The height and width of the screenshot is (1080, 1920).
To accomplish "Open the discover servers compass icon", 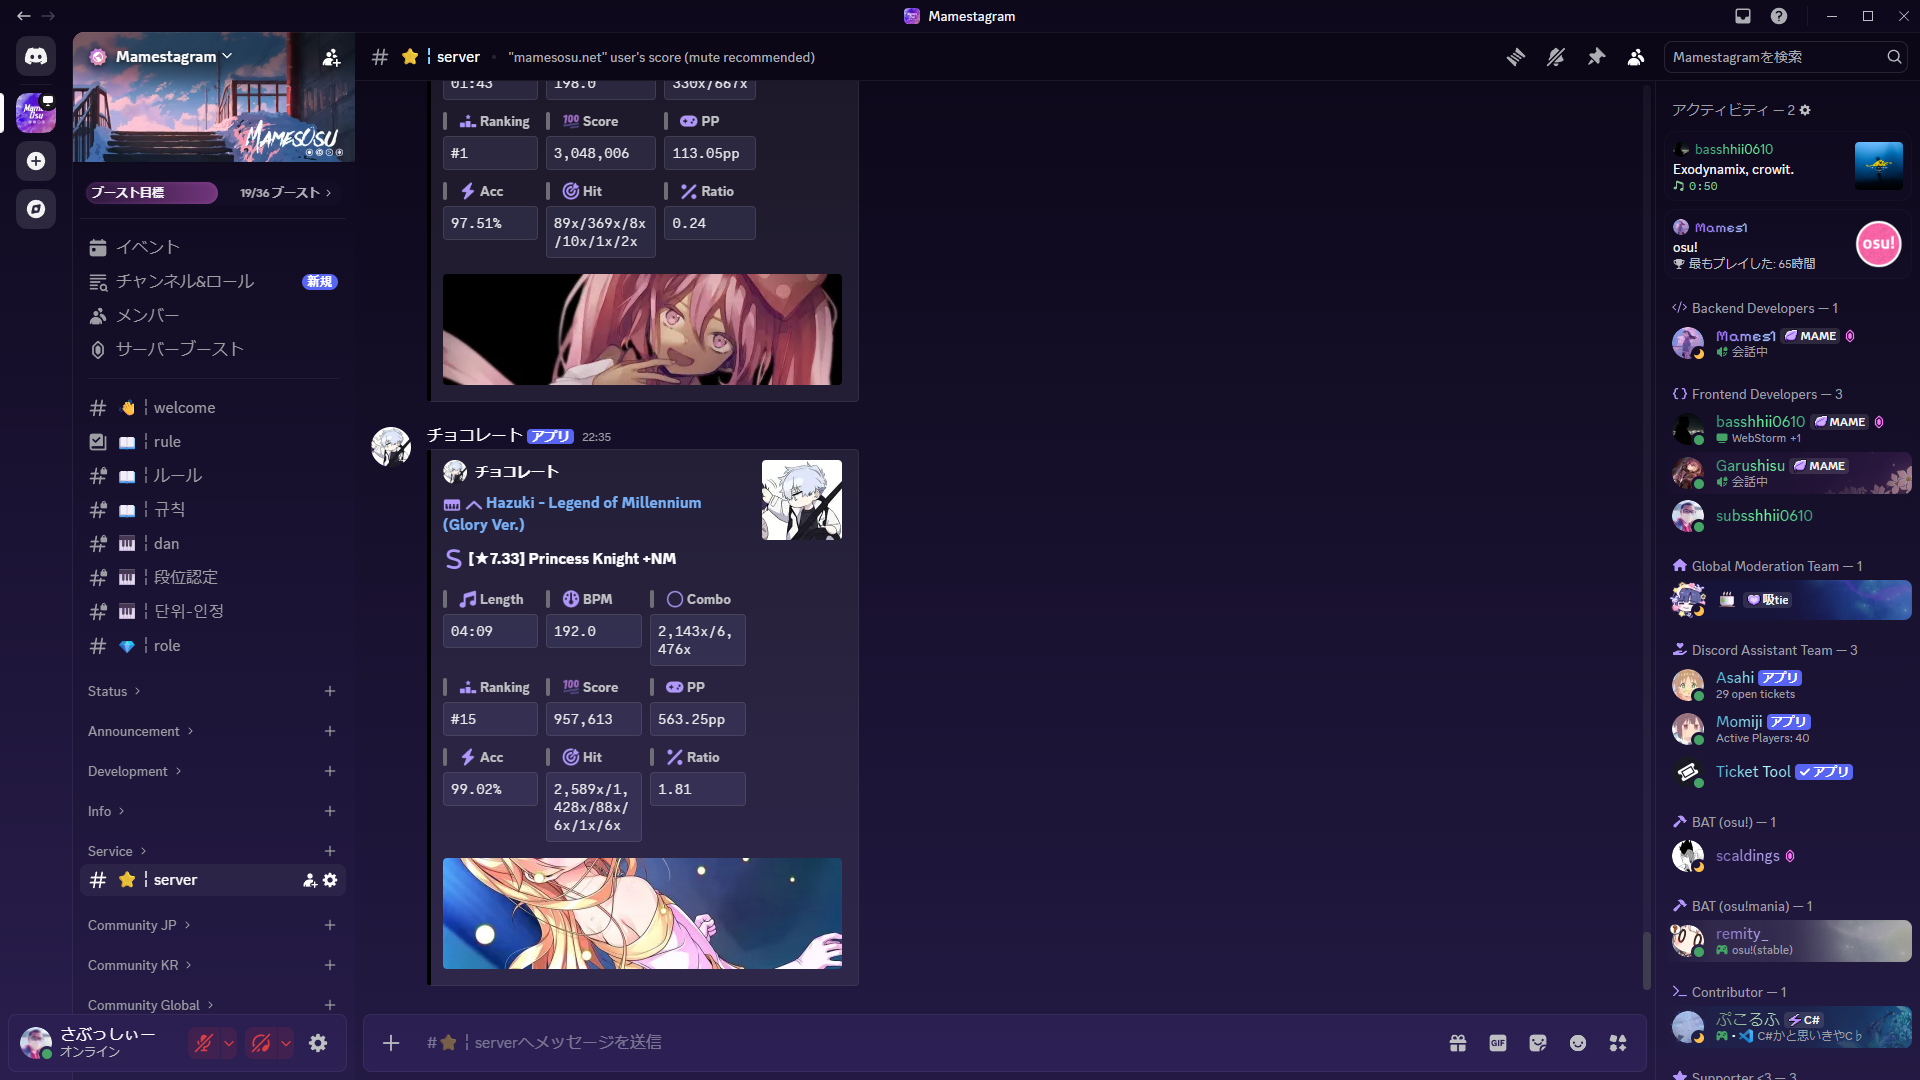I will 36,209.
